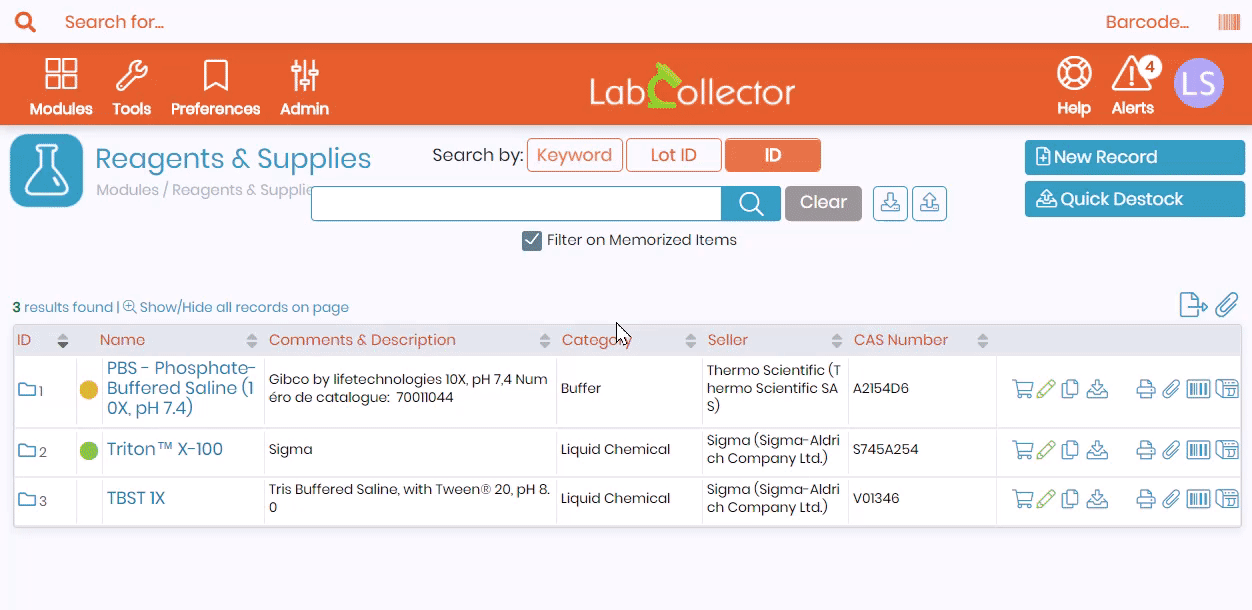Switch search mode to Lot ID

click(x=673, y=155)
